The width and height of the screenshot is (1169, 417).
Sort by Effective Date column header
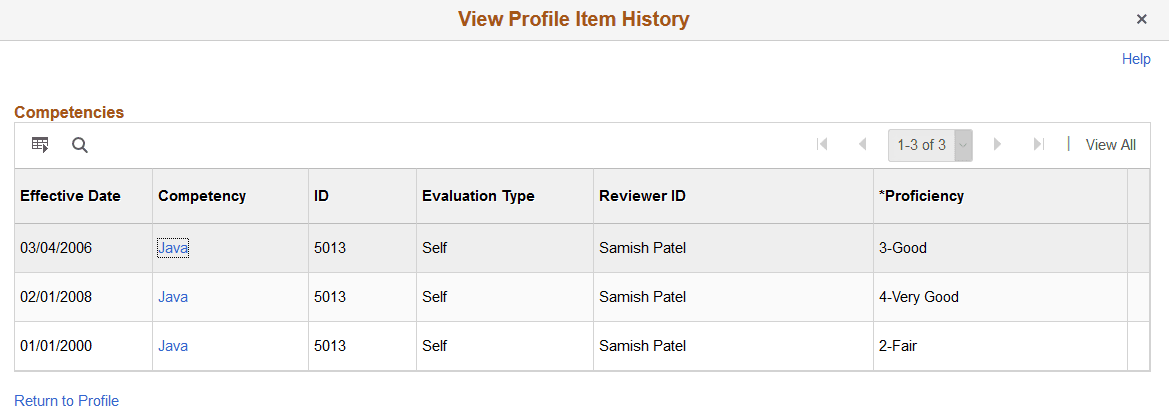click(x=70, y=196)
